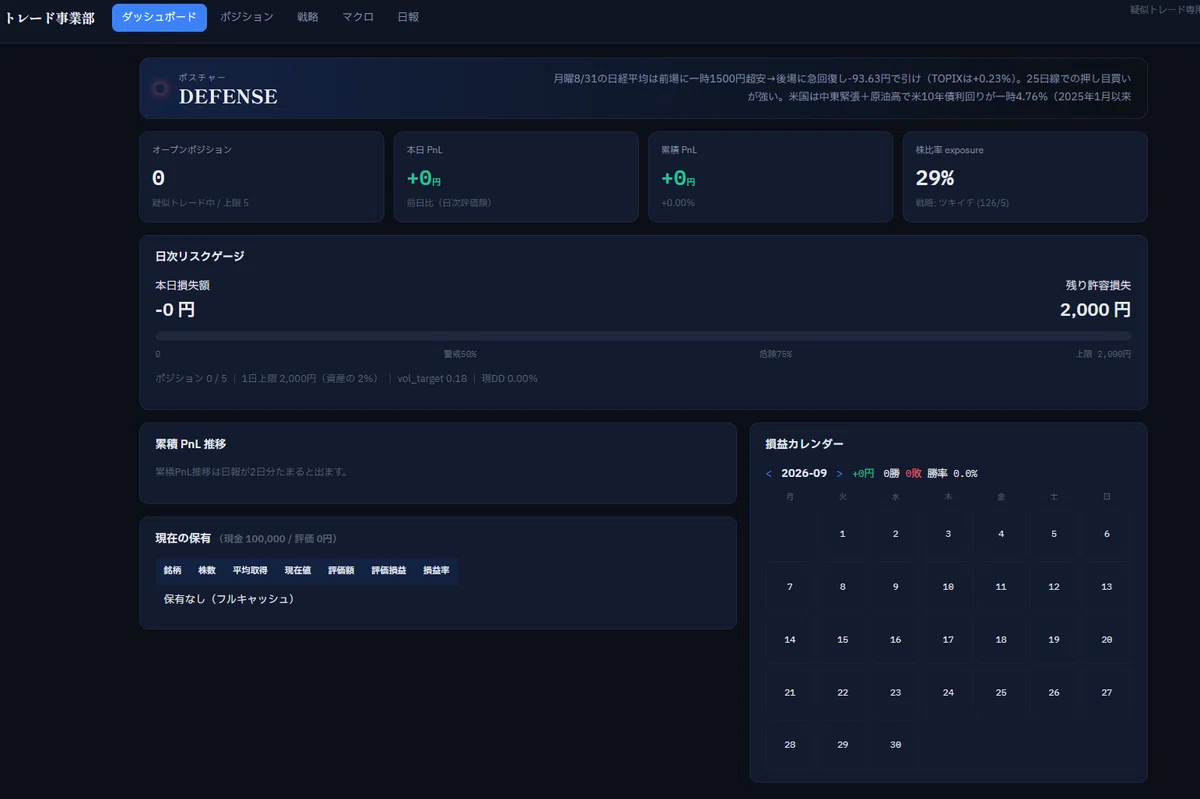Go to previous month in calendar

click(768, 474)
